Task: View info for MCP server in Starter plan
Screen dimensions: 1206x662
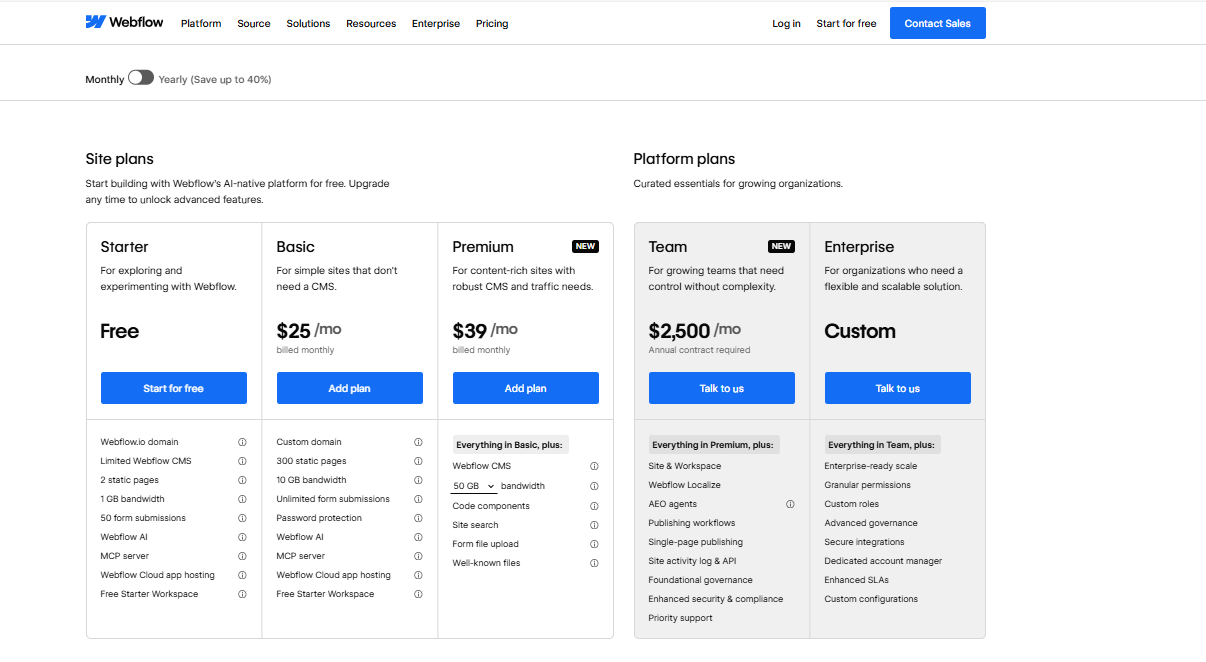Action: coord(242,556)
